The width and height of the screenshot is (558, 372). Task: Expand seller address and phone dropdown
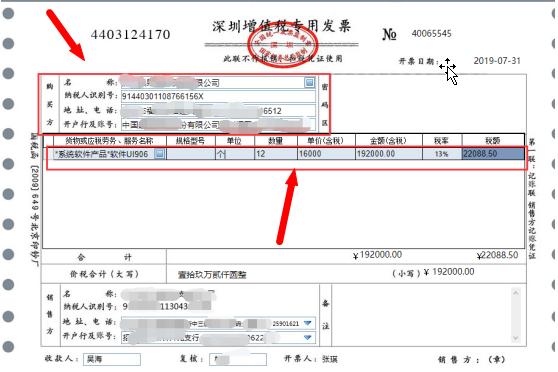tap(308, 323)
